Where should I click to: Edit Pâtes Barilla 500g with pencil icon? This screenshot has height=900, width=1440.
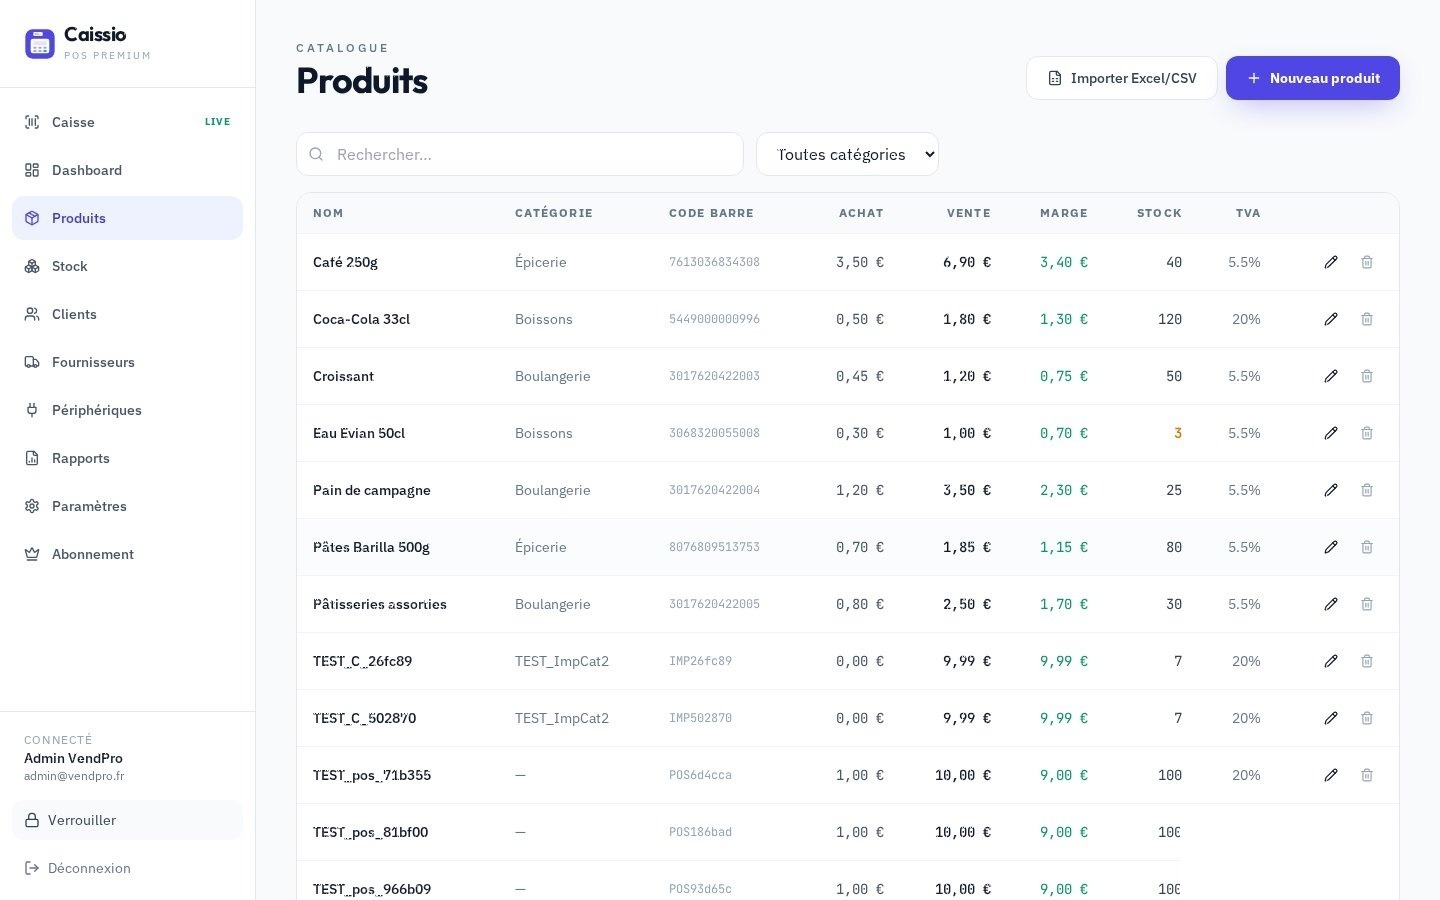click(x=1331, y=547)
